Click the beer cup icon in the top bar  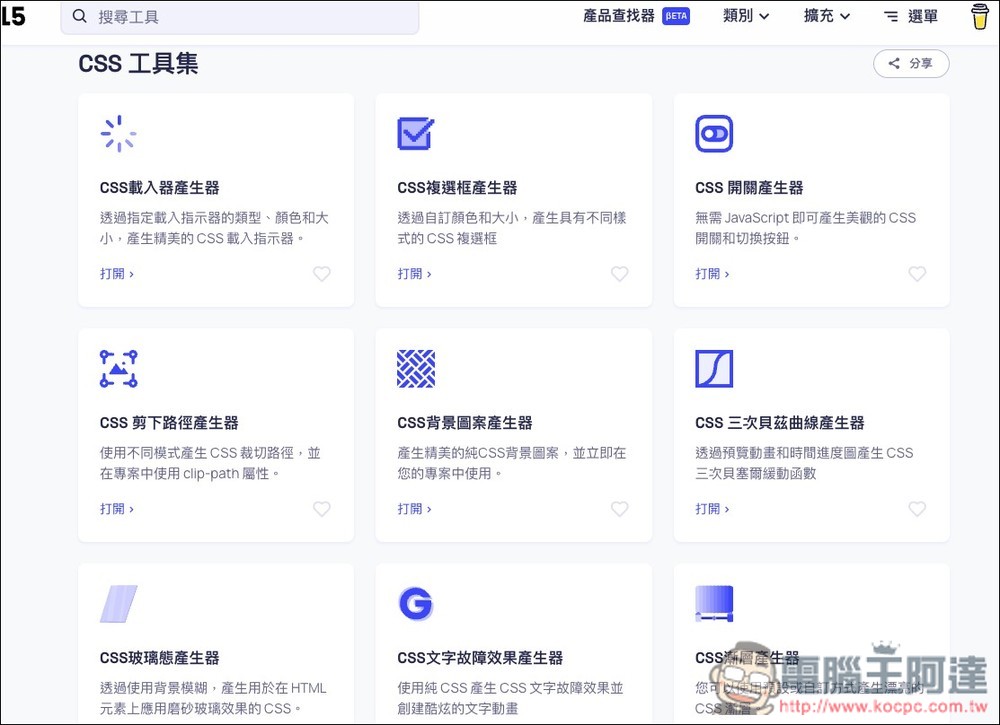pos(979,16)
